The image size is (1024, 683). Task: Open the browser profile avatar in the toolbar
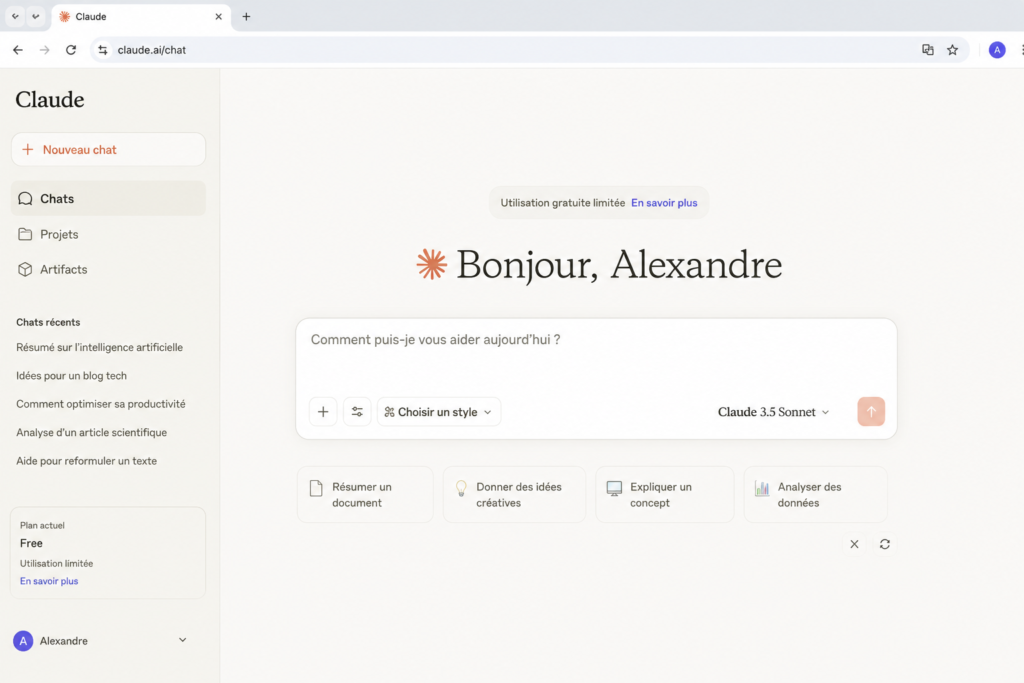[x=997, y=50]
